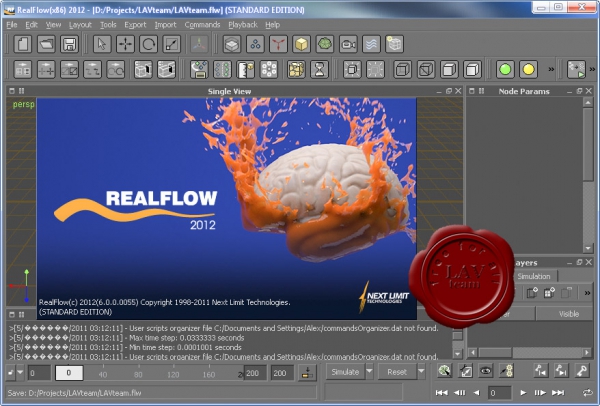The image size is (600, 406).
Task: Open the Simulate button dropdown arrow
Action: [x=369, y=372]
